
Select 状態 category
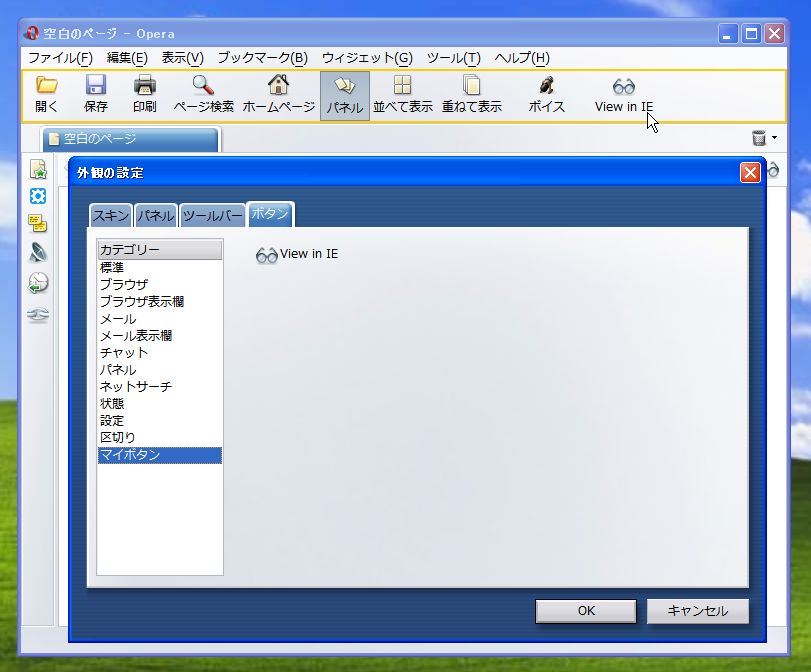click(160, 404)
